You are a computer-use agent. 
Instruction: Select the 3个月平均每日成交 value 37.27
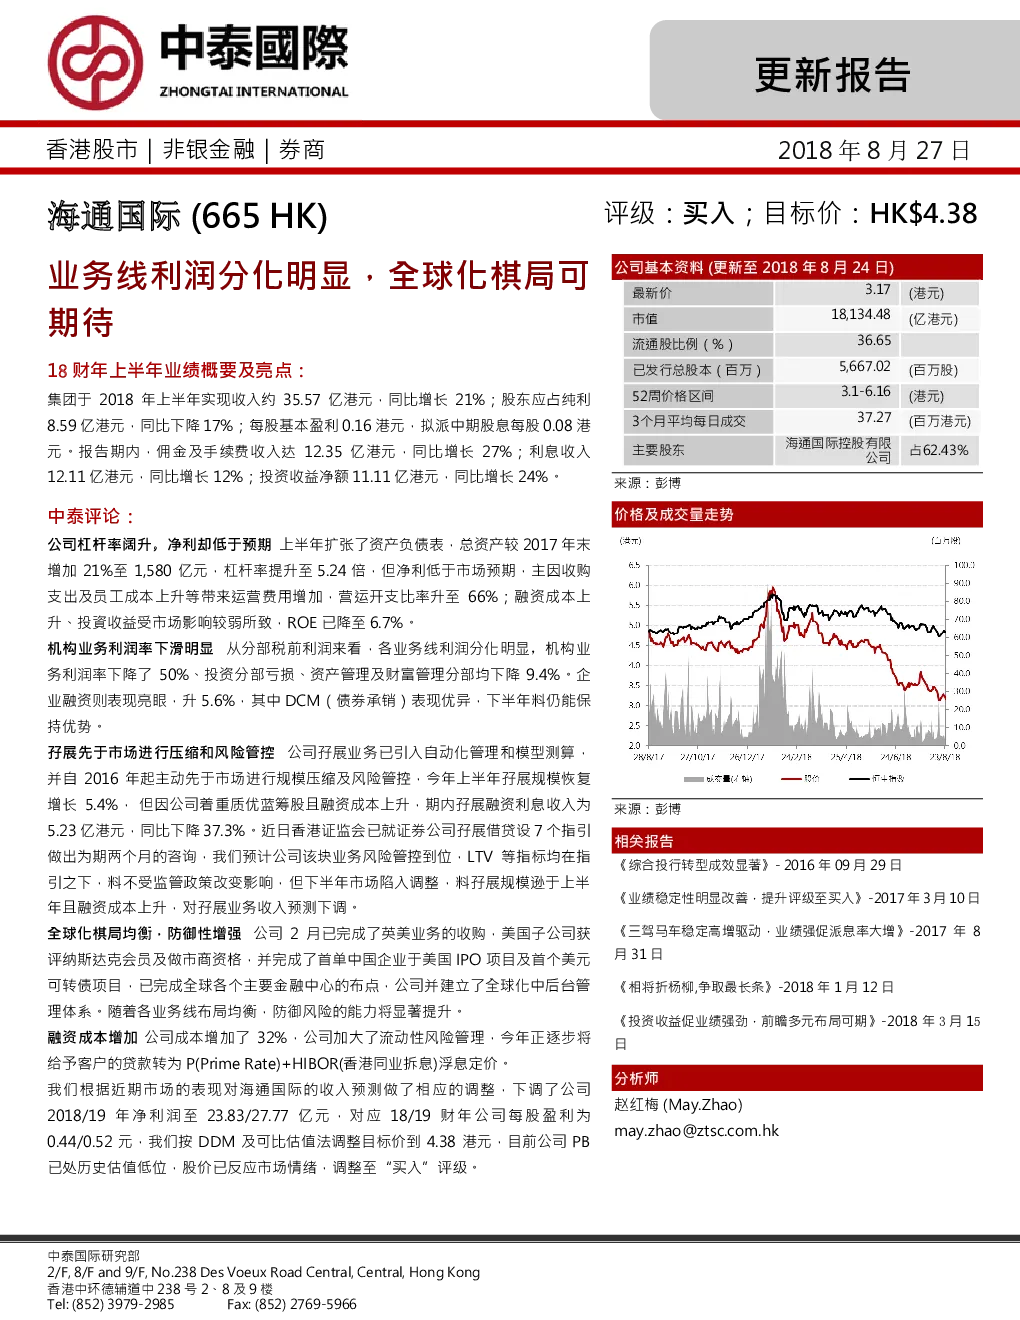point(874,418)
